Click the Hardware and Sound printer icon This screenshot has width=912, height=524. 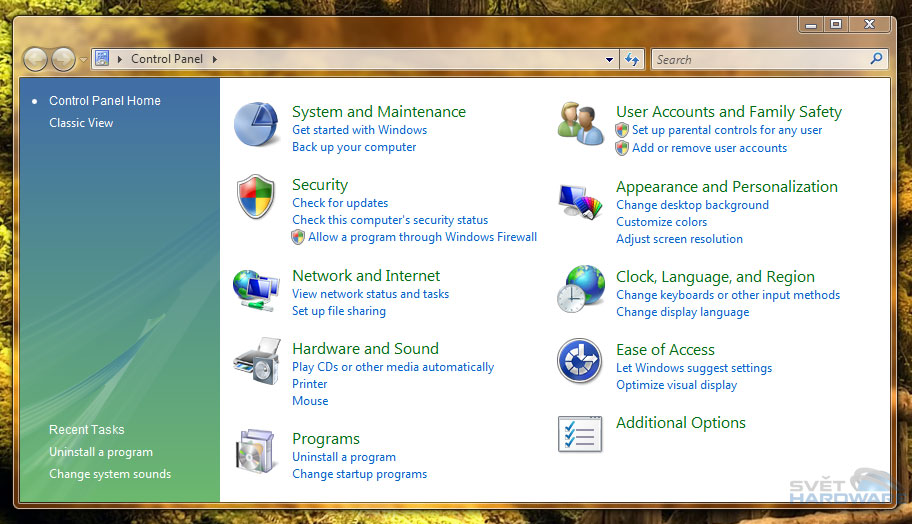coord(256,361)
